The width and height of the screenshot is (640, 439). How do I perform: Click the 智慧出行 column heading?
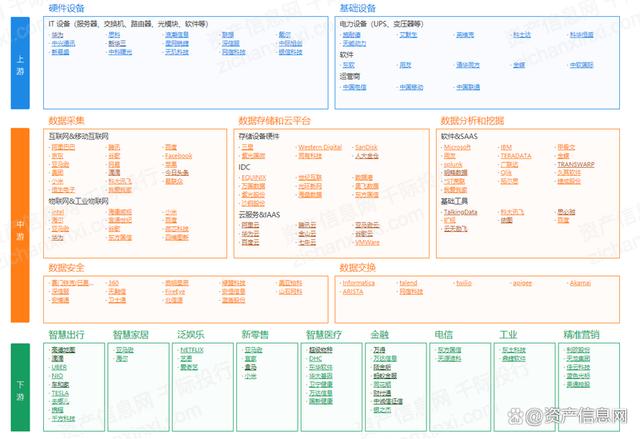point(66,335)
